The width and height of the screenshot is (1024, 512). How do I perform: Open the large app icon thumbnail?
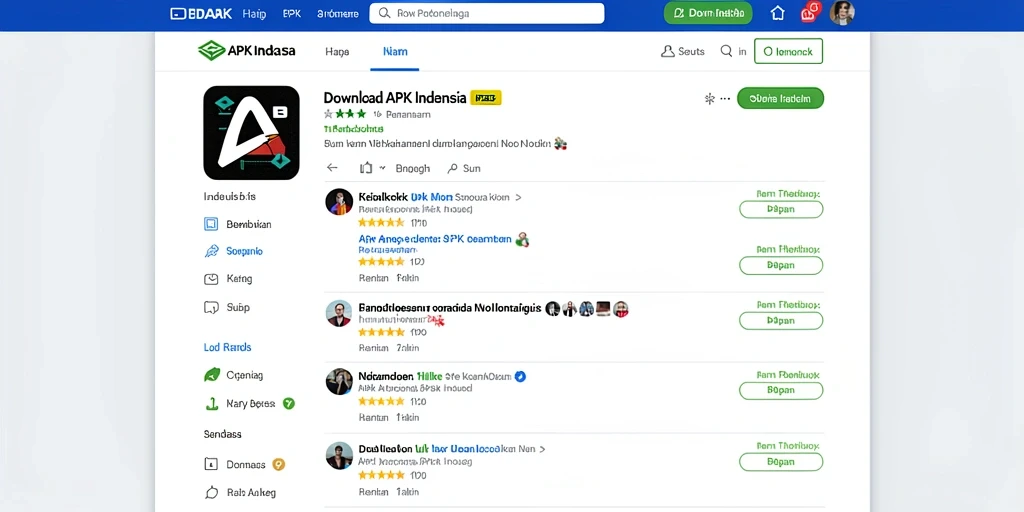251,133
